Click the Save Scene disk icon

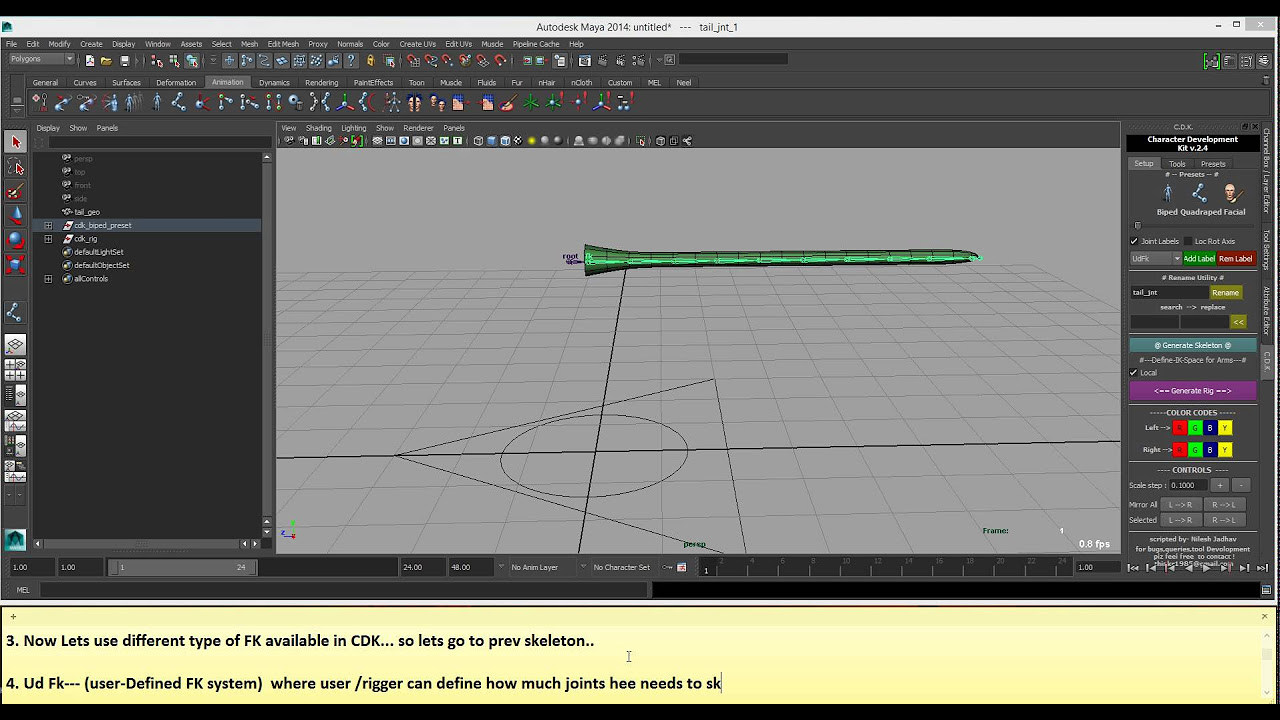124,60
